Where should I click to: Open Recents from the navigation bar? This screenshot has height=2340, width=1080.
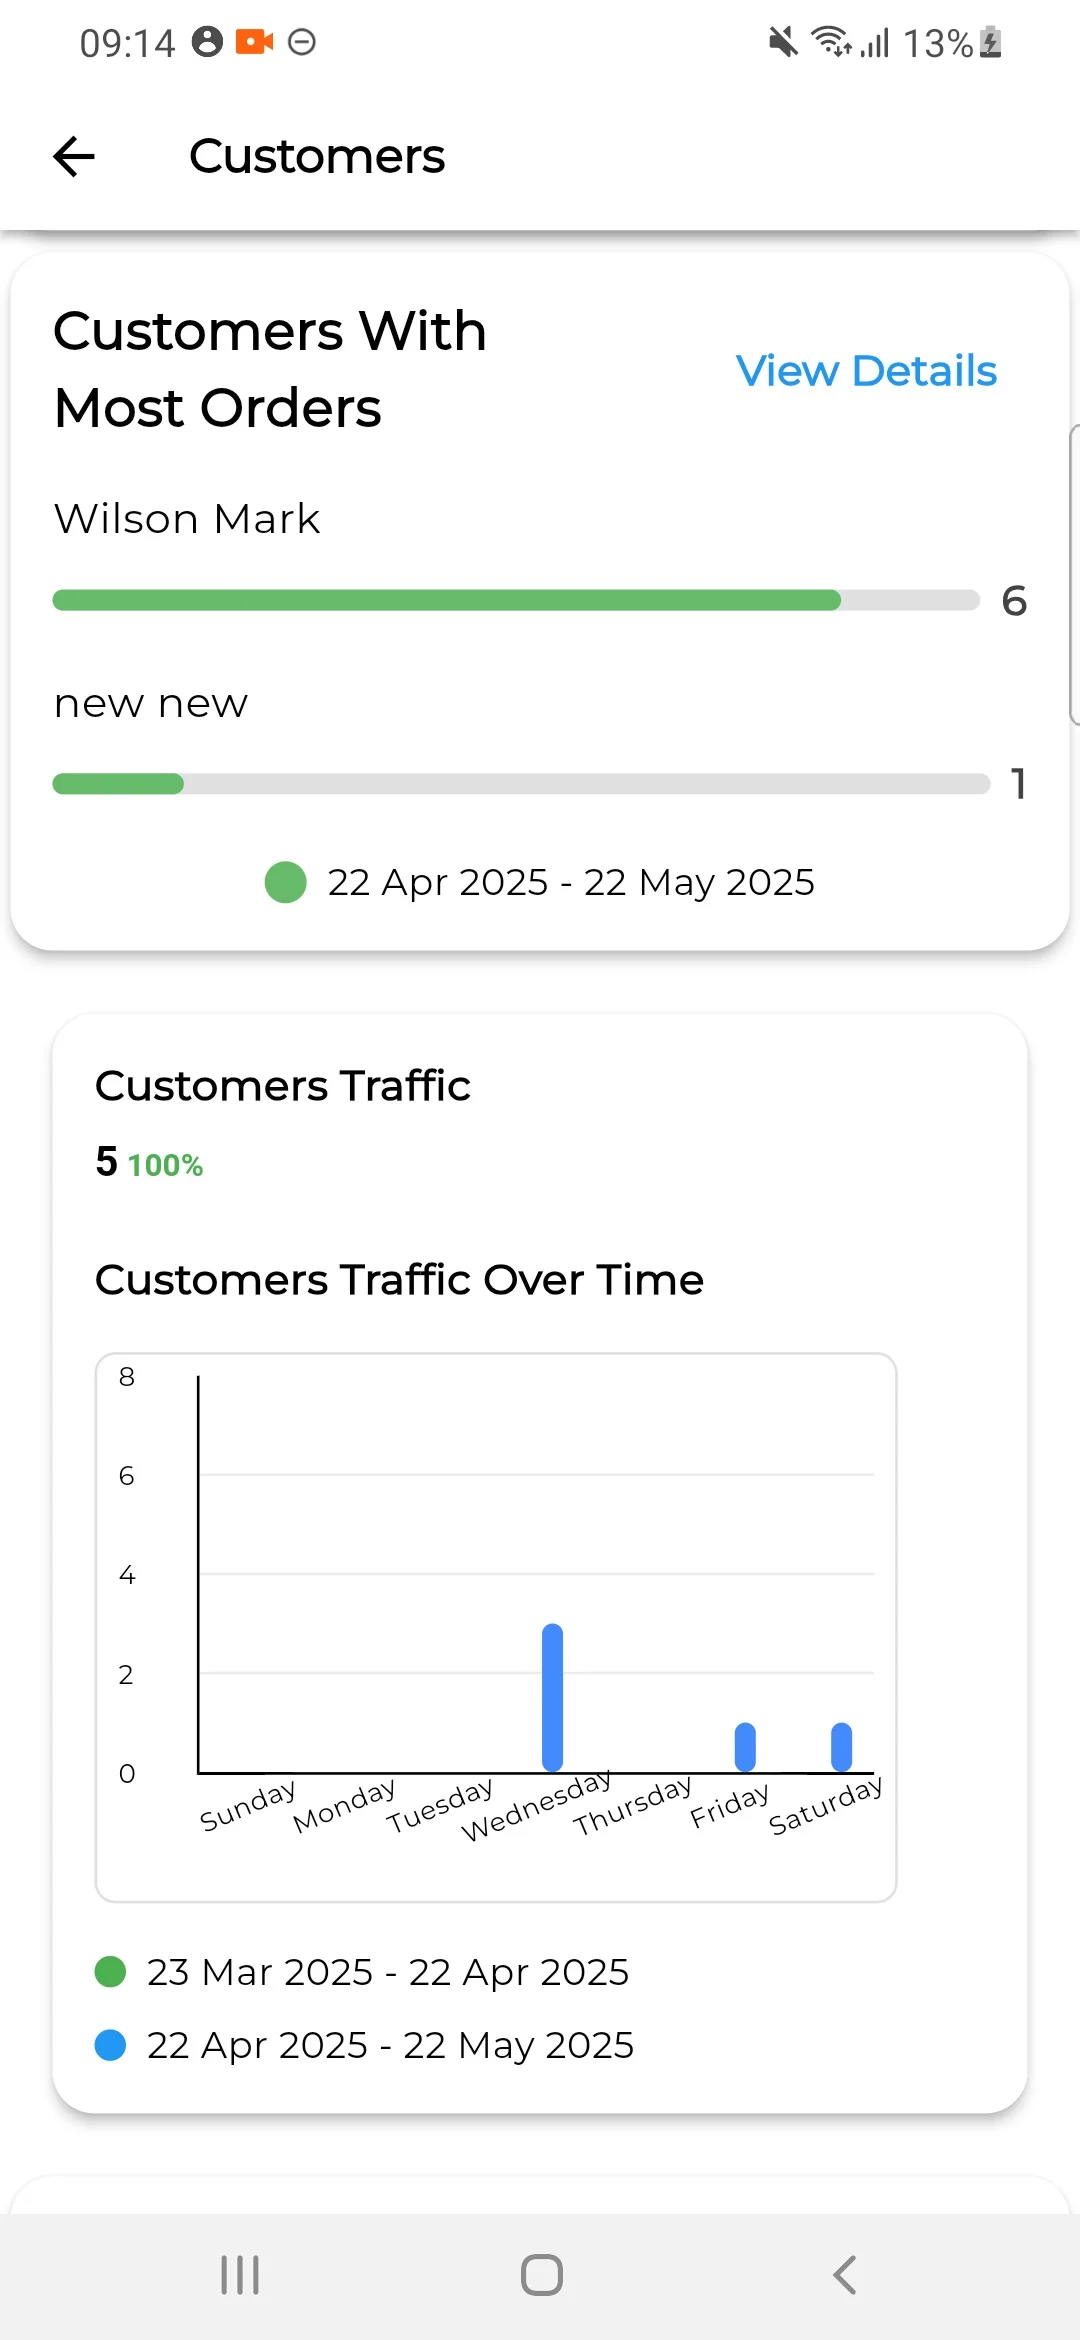point(238,2276)
